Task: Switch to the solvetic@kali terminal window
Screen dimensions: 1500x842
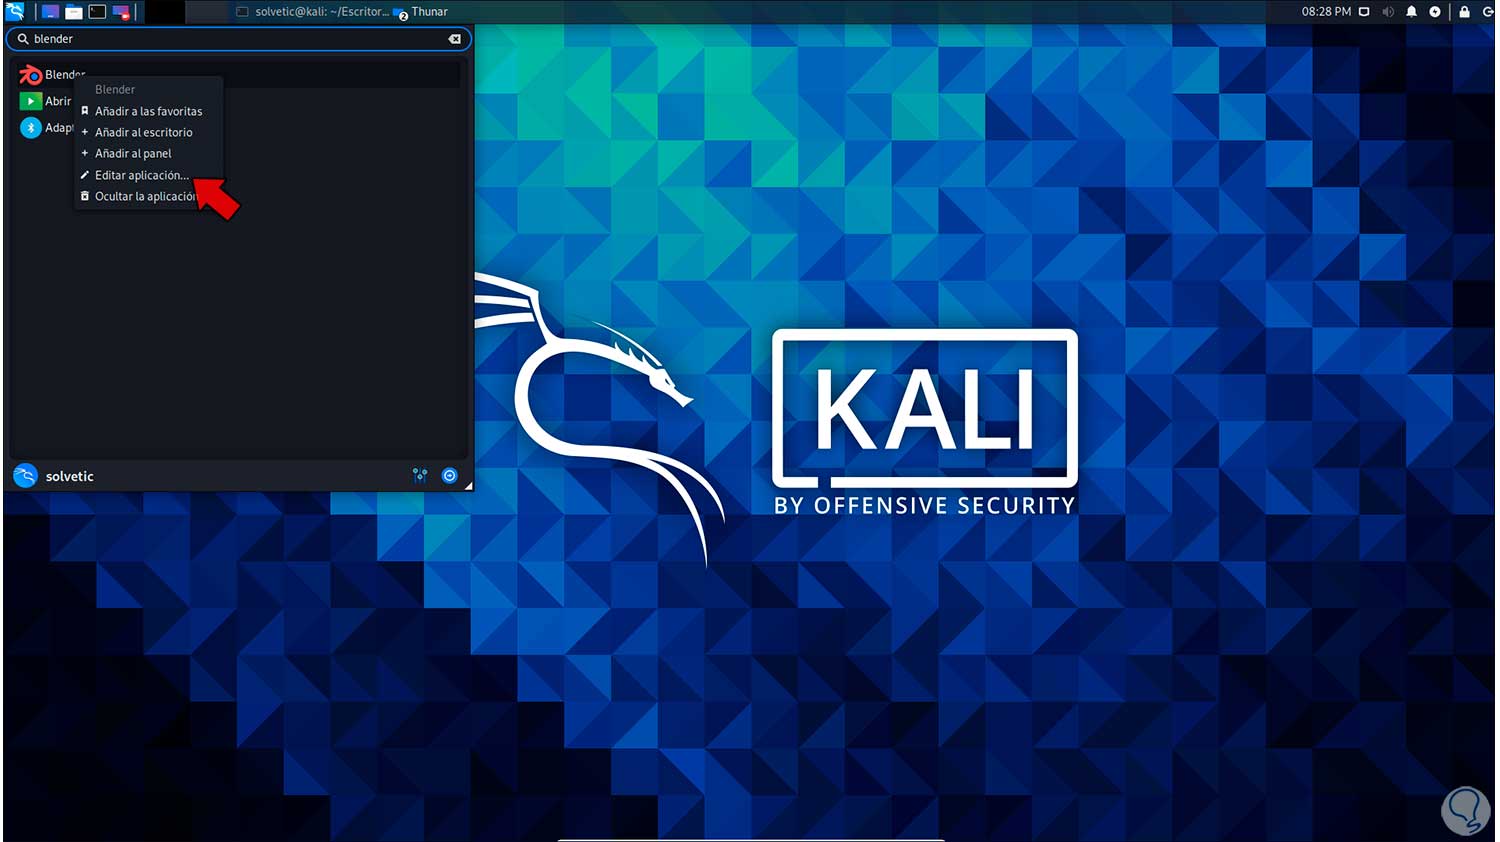Action: point(313,12)
